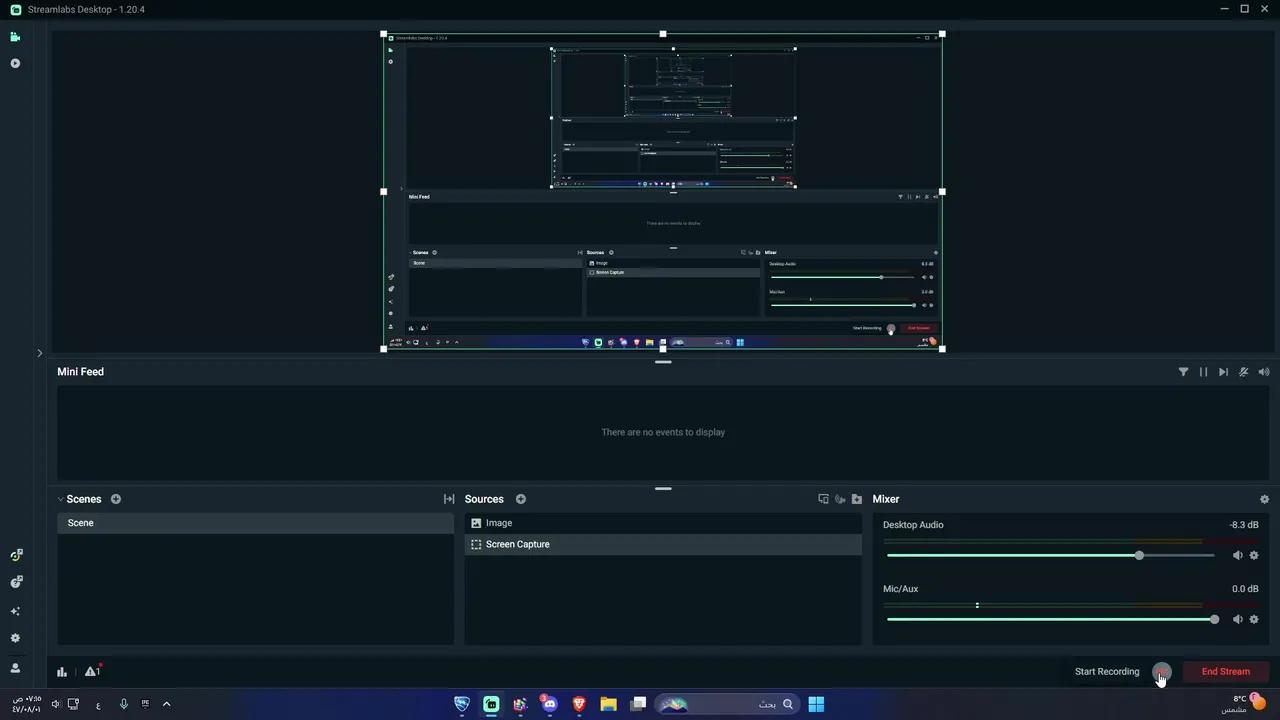The width and height of the screenshot is (1280, 720).
Task: Select the screen capture in the preview
Action: 663,191
